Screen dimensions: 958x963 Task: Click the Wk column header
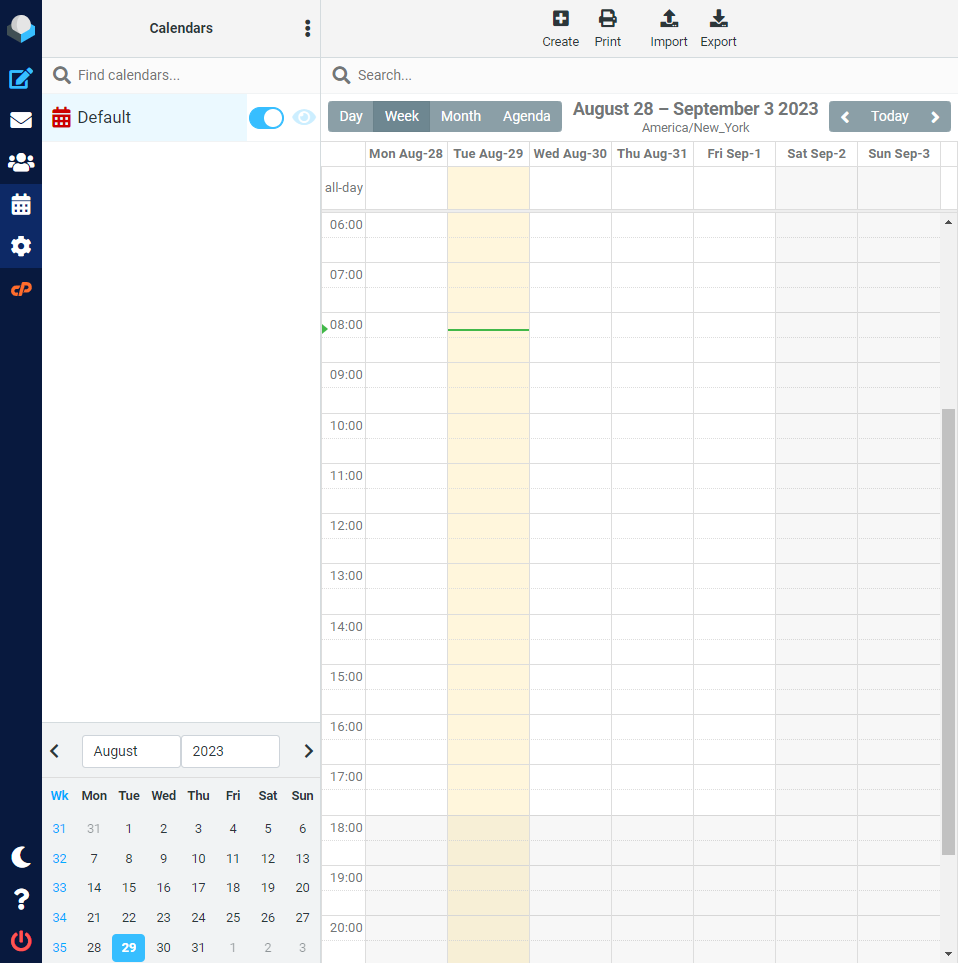point(60,795)
